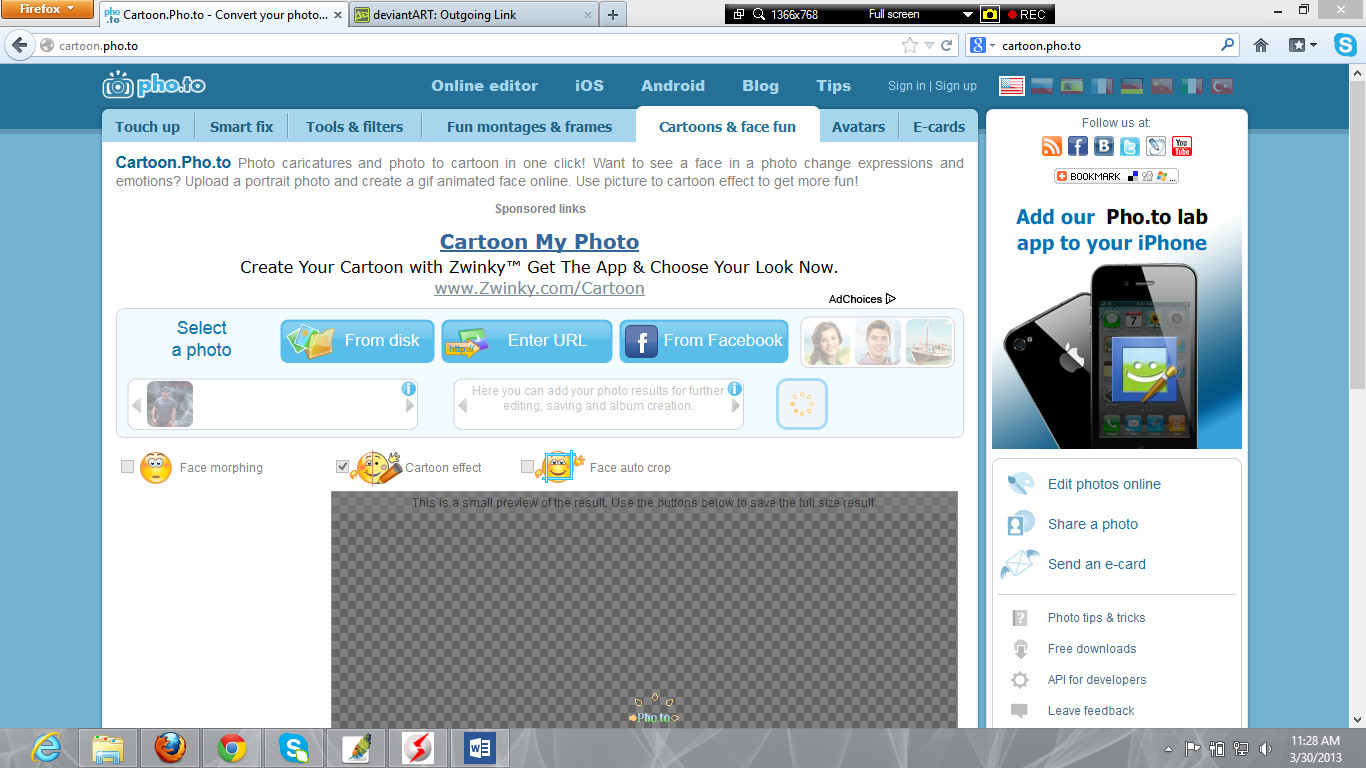The height and width of the screenshot is (768, 1366).
Task: Choose the sample woman portrait photo
Action: click(x=826, y=343)
